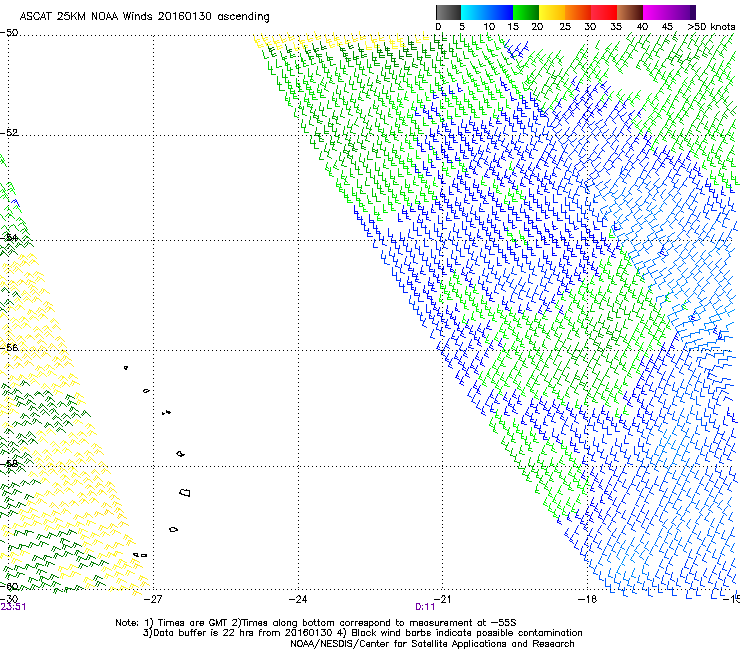Screen dimensions: 740x650
Task: Click the largest island outline in the island chain
Action: point(185,493)
